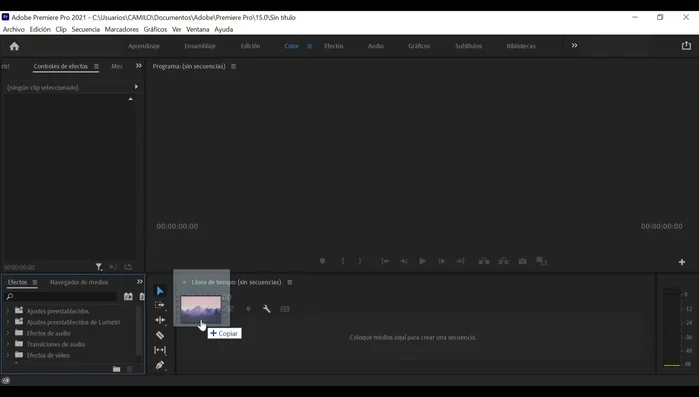Filter accelerated effects icon in Effects panel
The width and height of the screenshot is (699, 397).
128,296
